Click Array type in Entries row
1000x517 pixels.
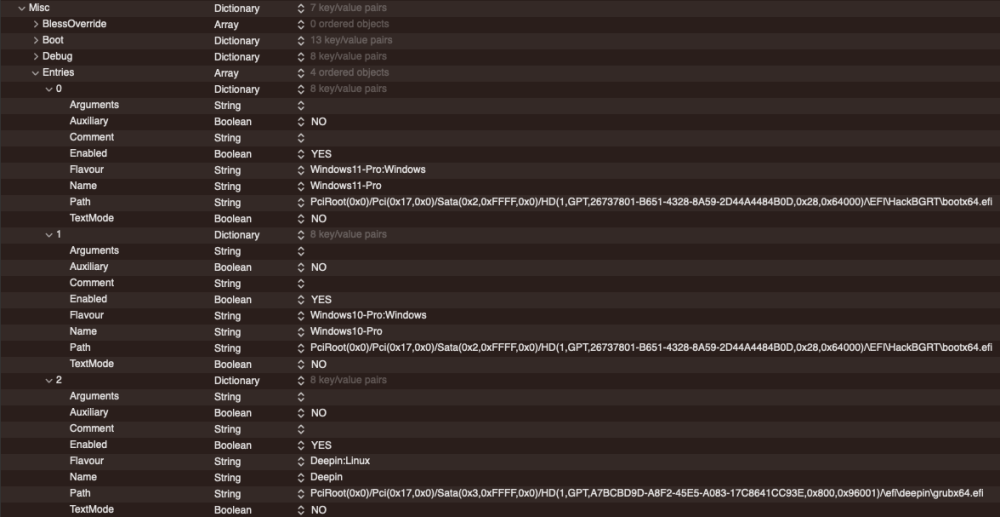coord(226,73)
